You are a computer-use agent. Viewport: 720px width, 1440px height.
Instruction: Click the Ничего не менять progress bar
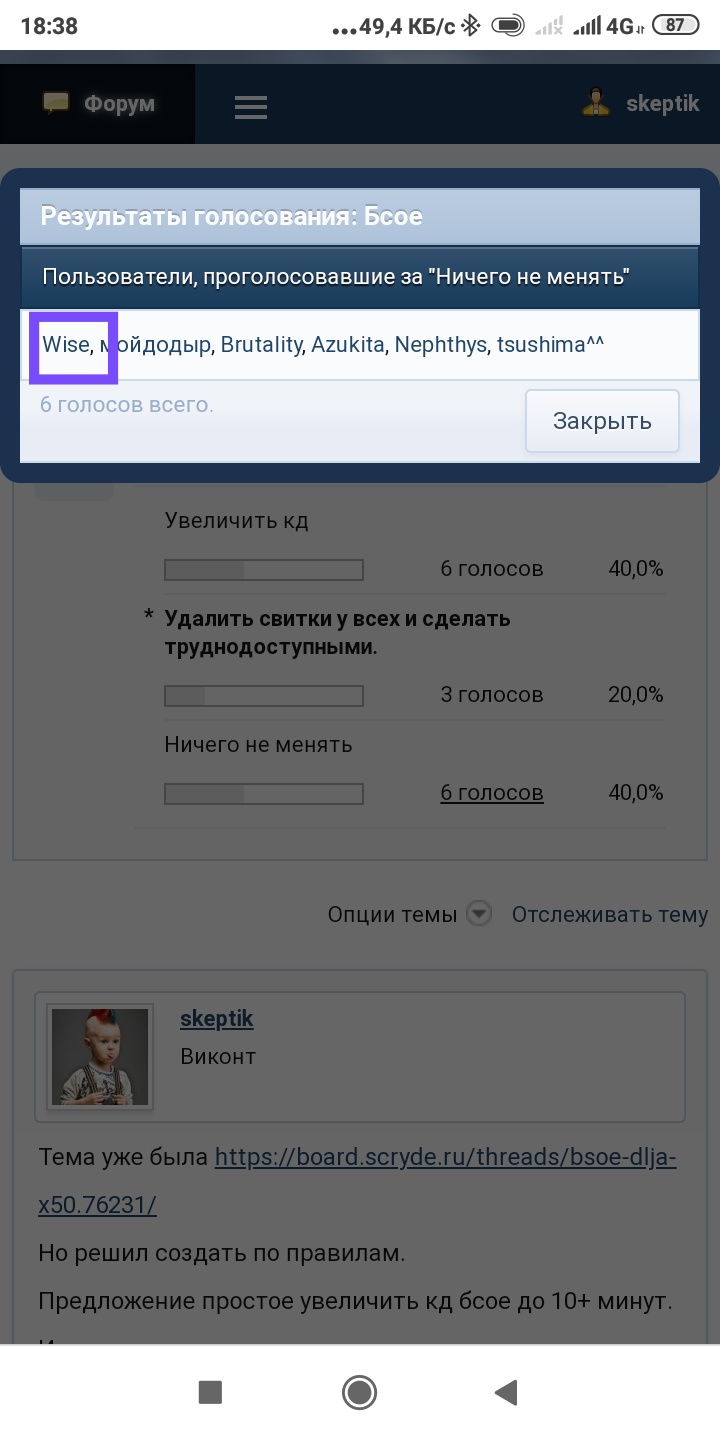point(264,794)
